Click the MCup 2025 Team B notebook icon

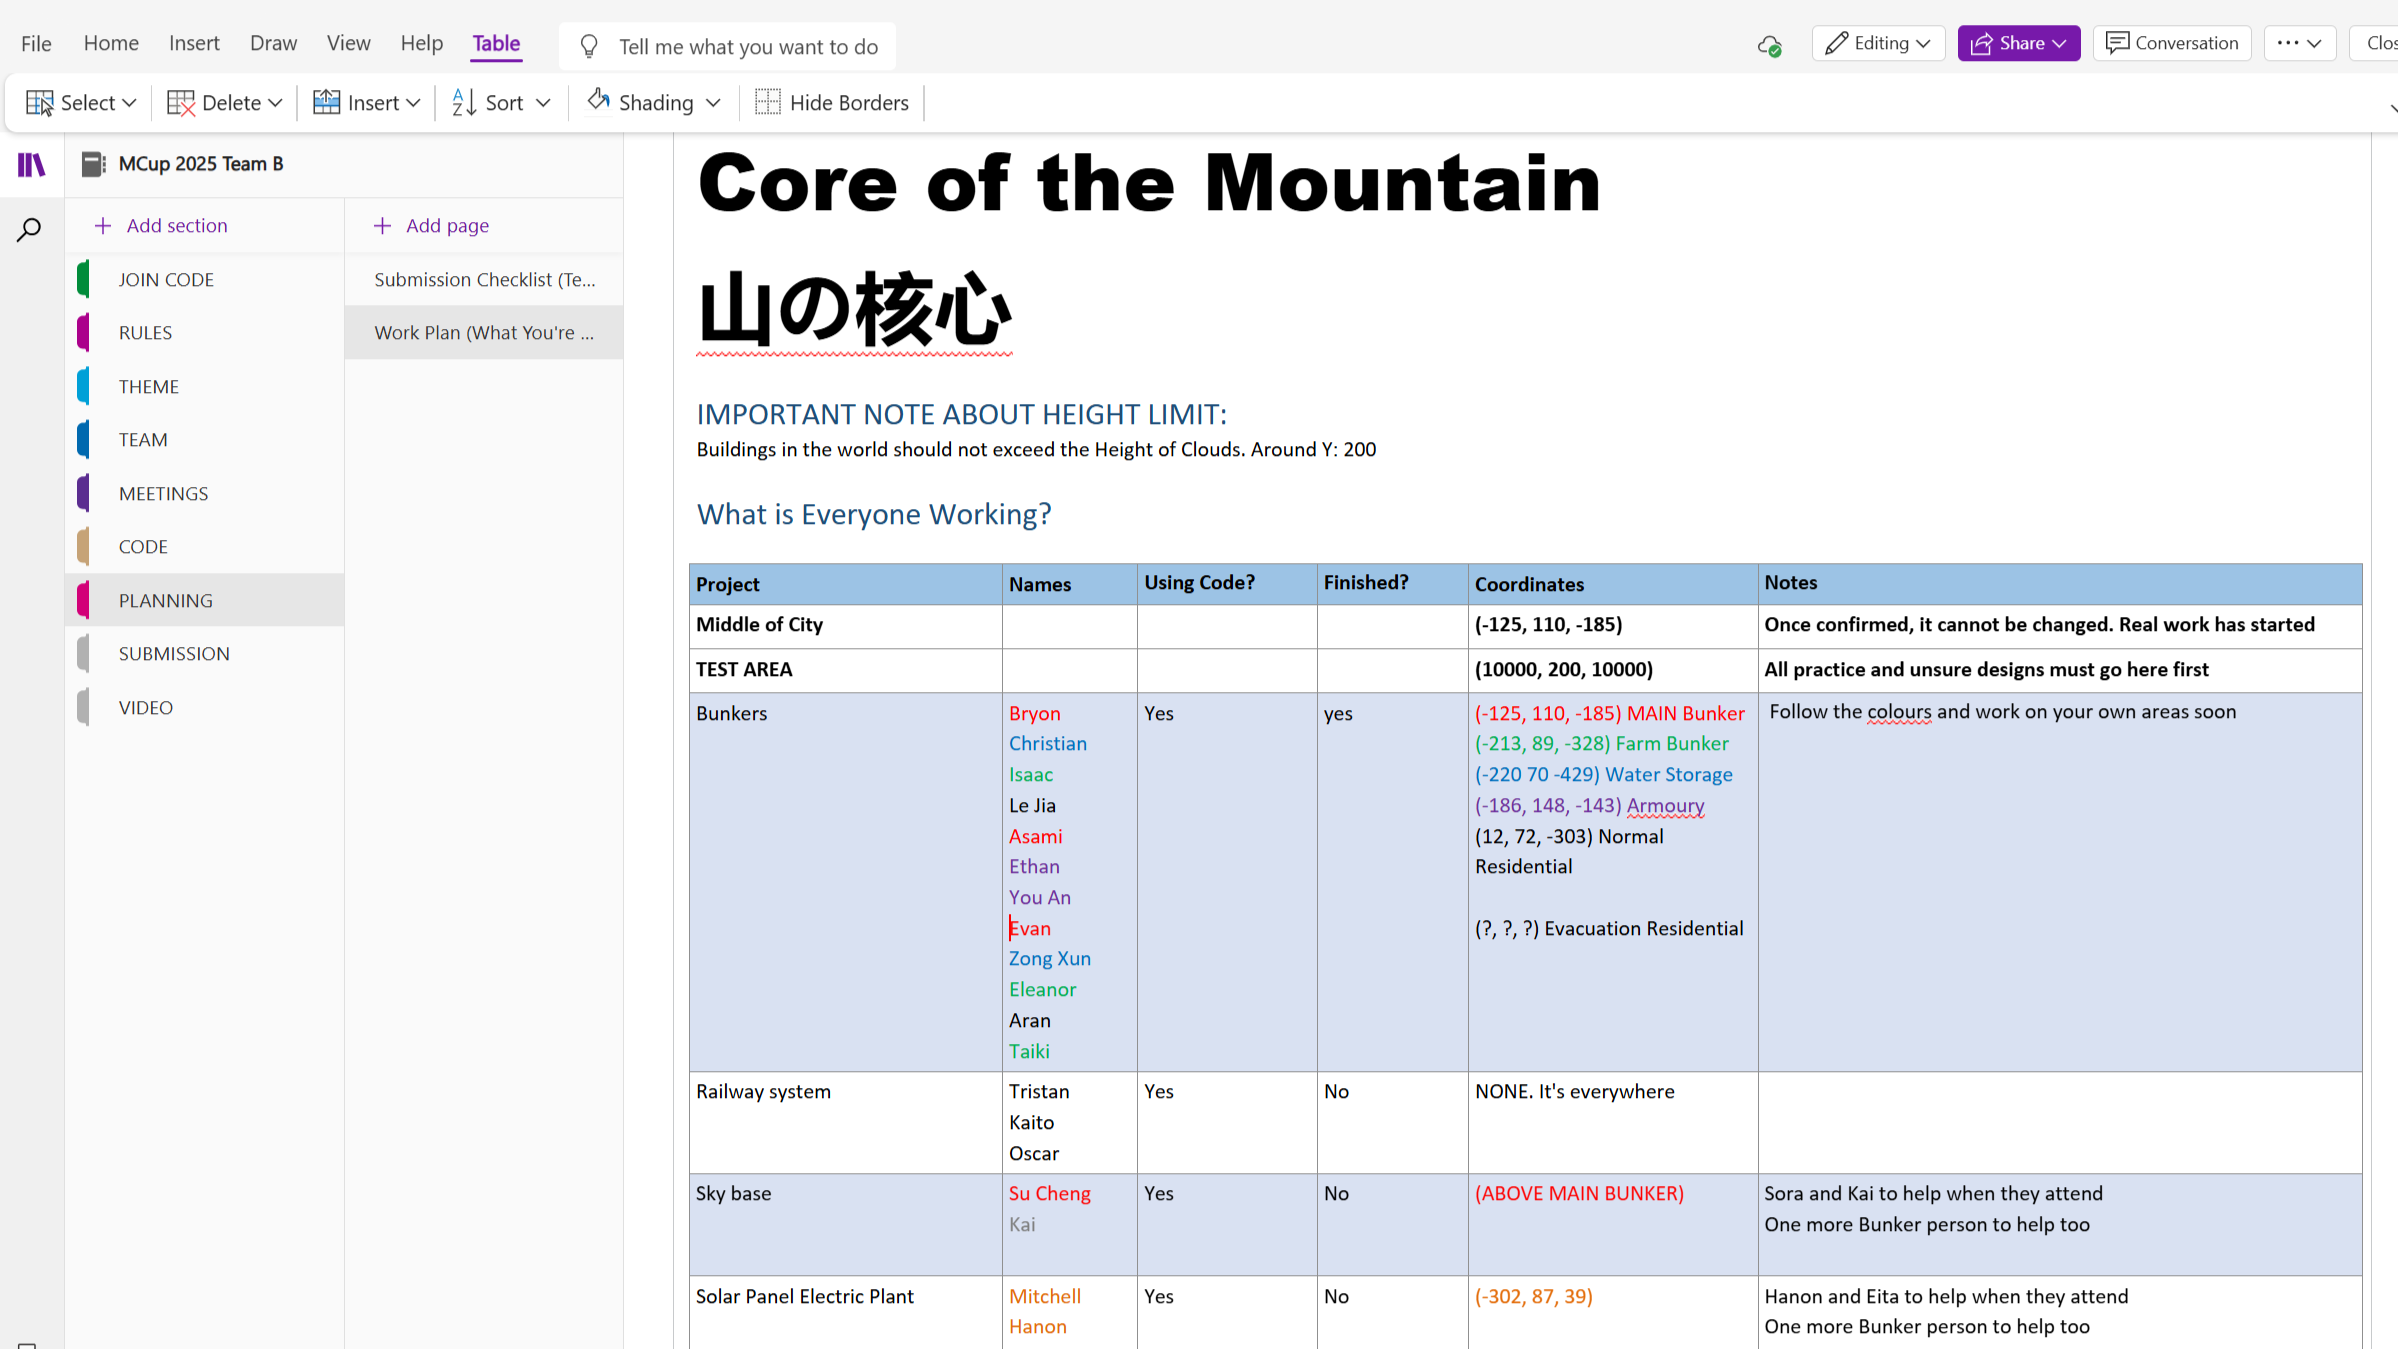pos(93,164)
